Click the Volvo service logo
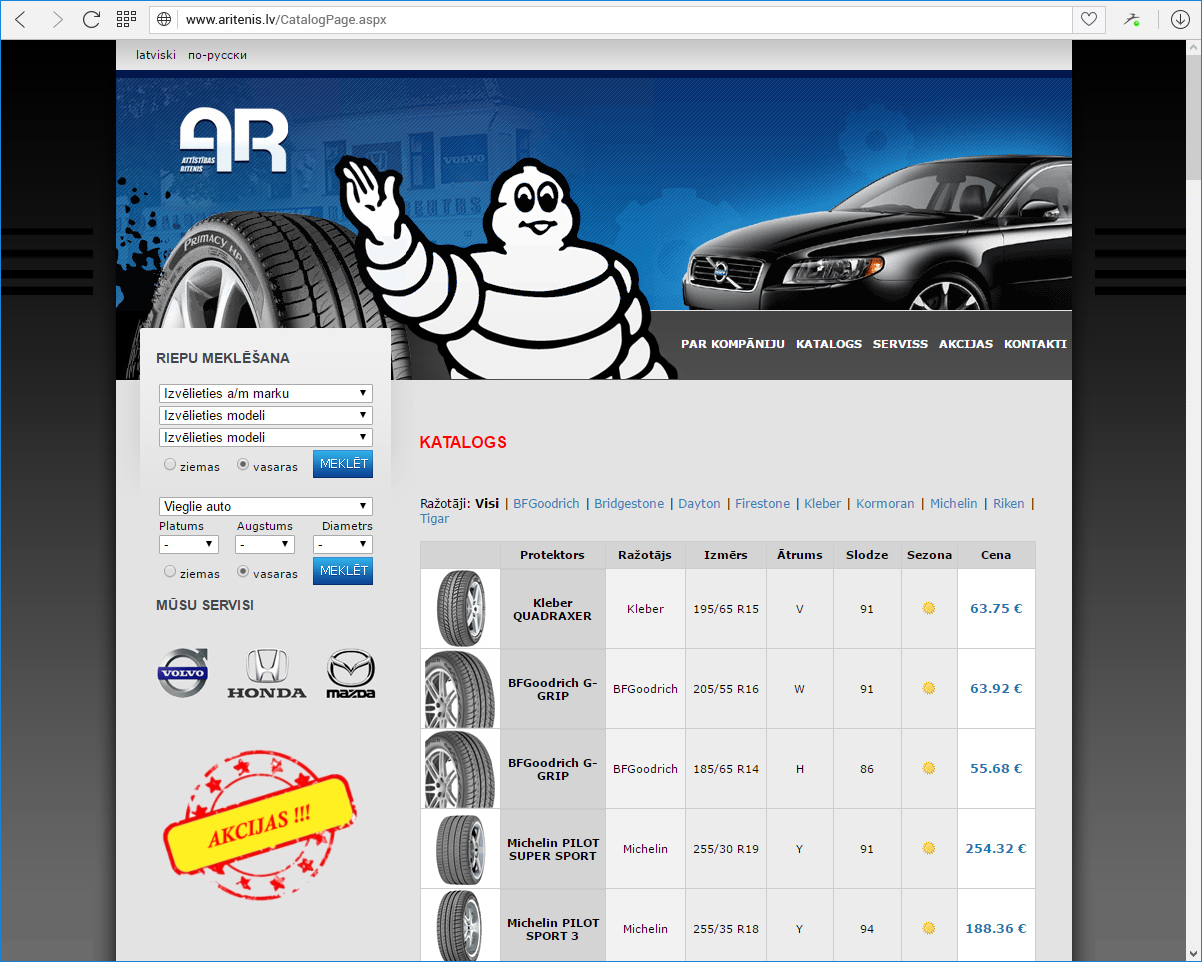This screenshot has width=1202, height=962. click(184, 673)
